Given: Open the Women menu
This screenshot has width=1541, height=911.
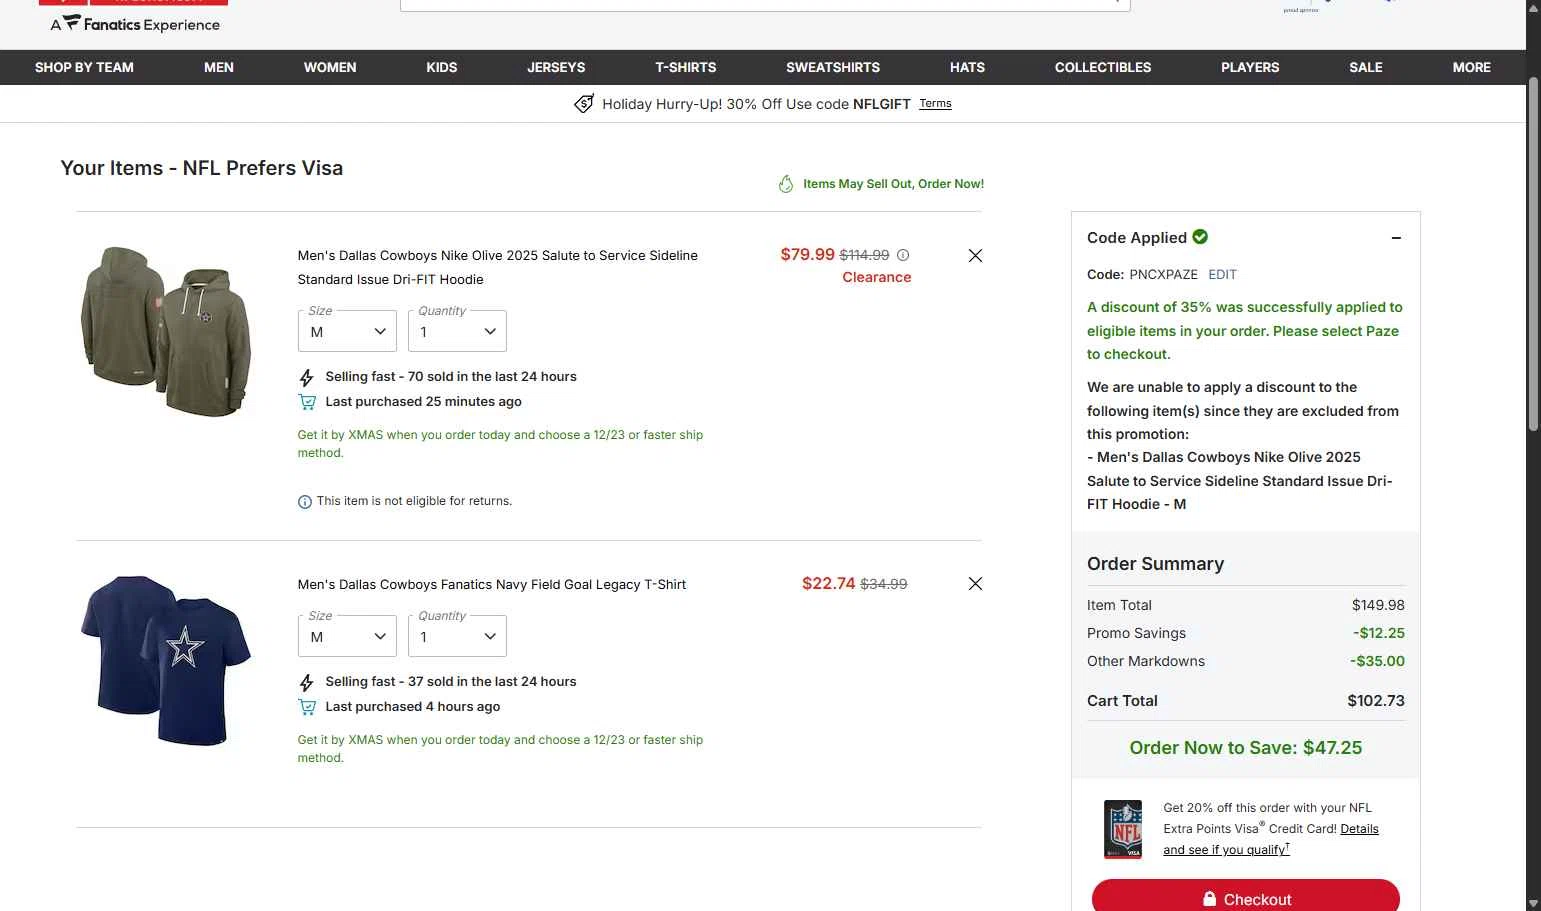Looking at the screenshot, I should pyautogui.click(x=330, y=67).
